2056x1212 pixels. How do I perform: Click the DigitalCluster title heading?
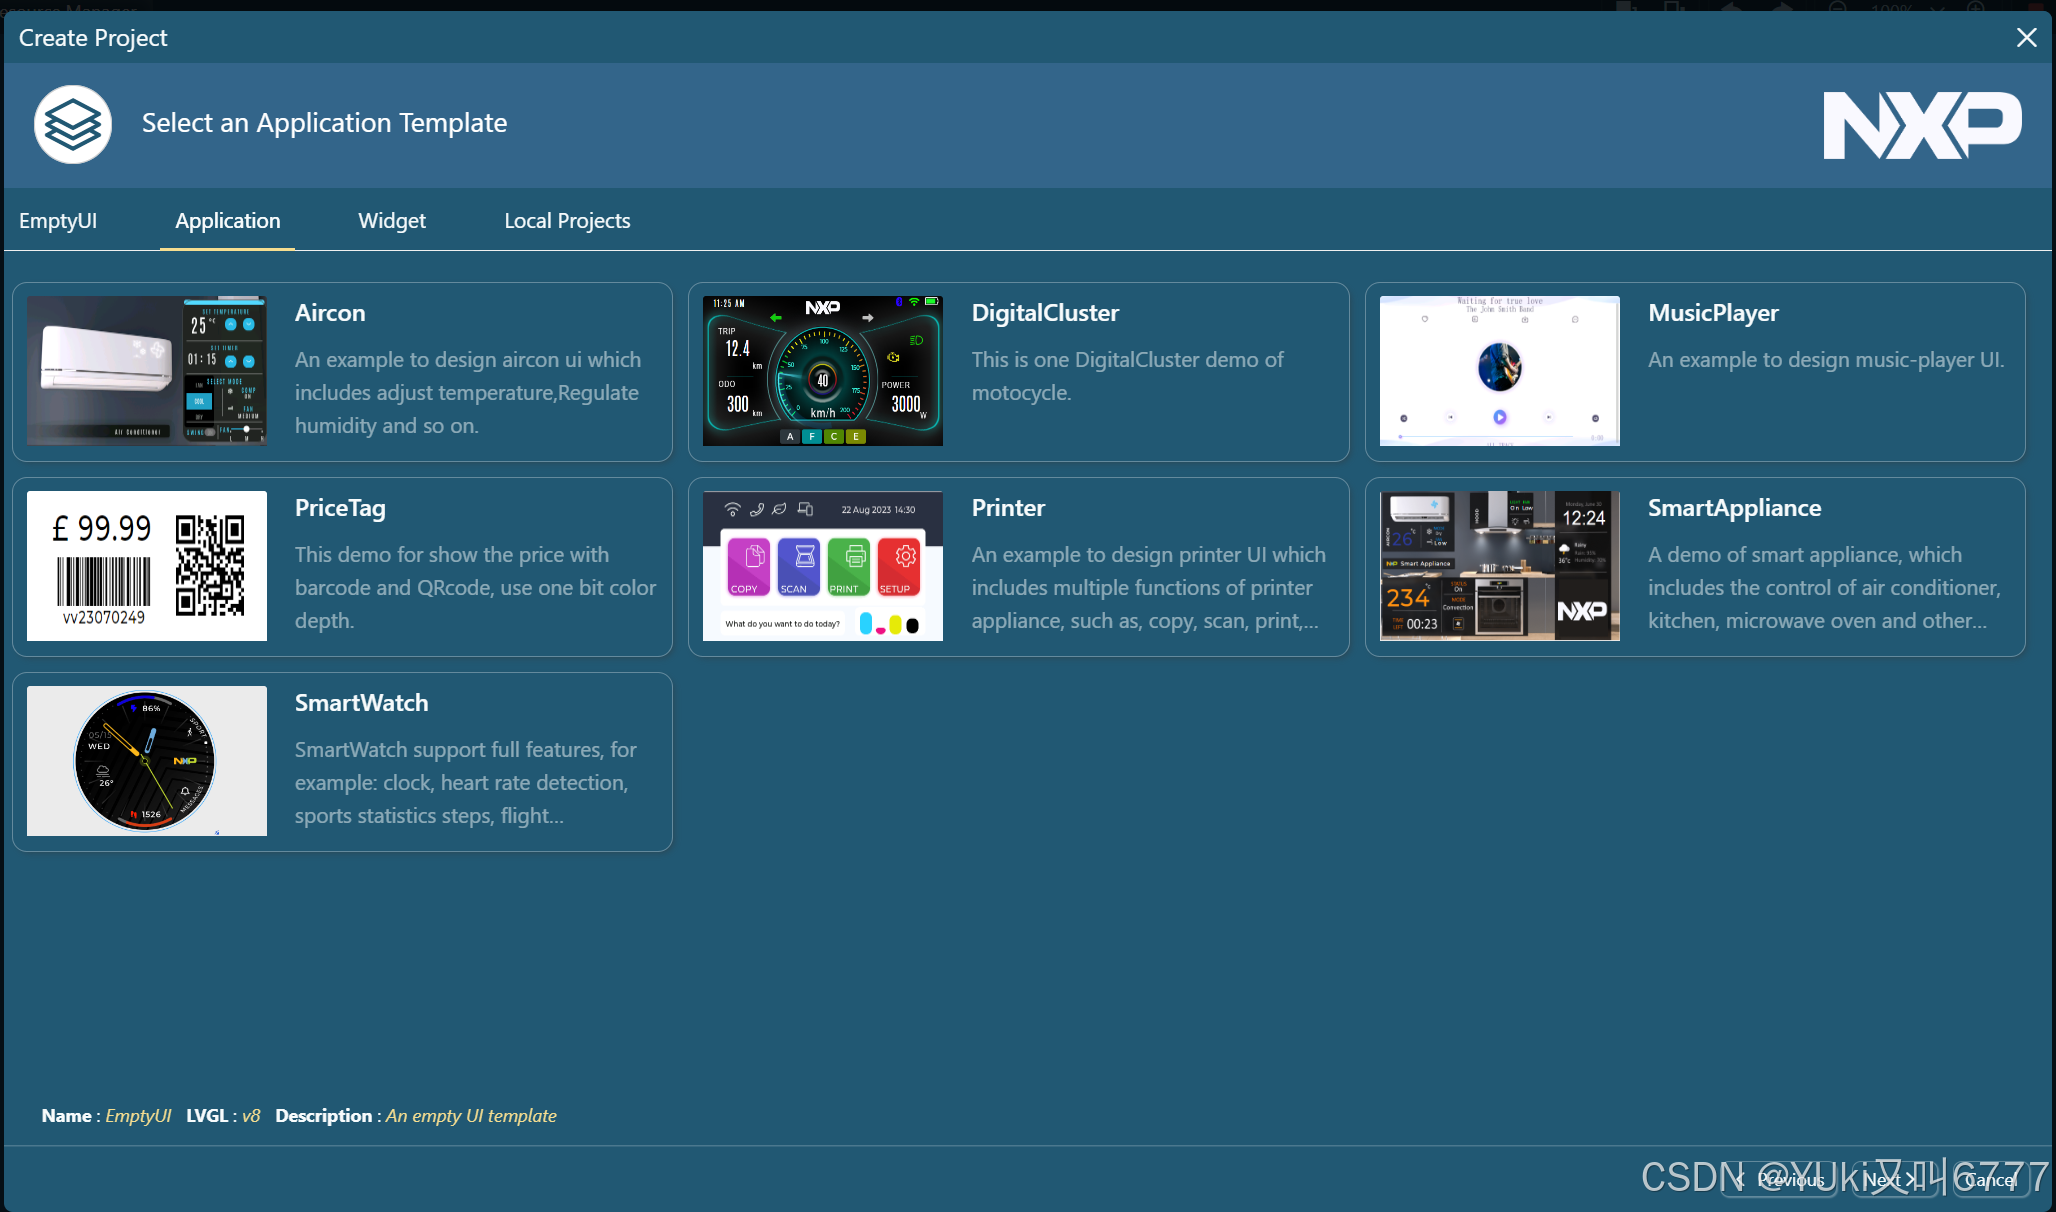[1045, 313]
